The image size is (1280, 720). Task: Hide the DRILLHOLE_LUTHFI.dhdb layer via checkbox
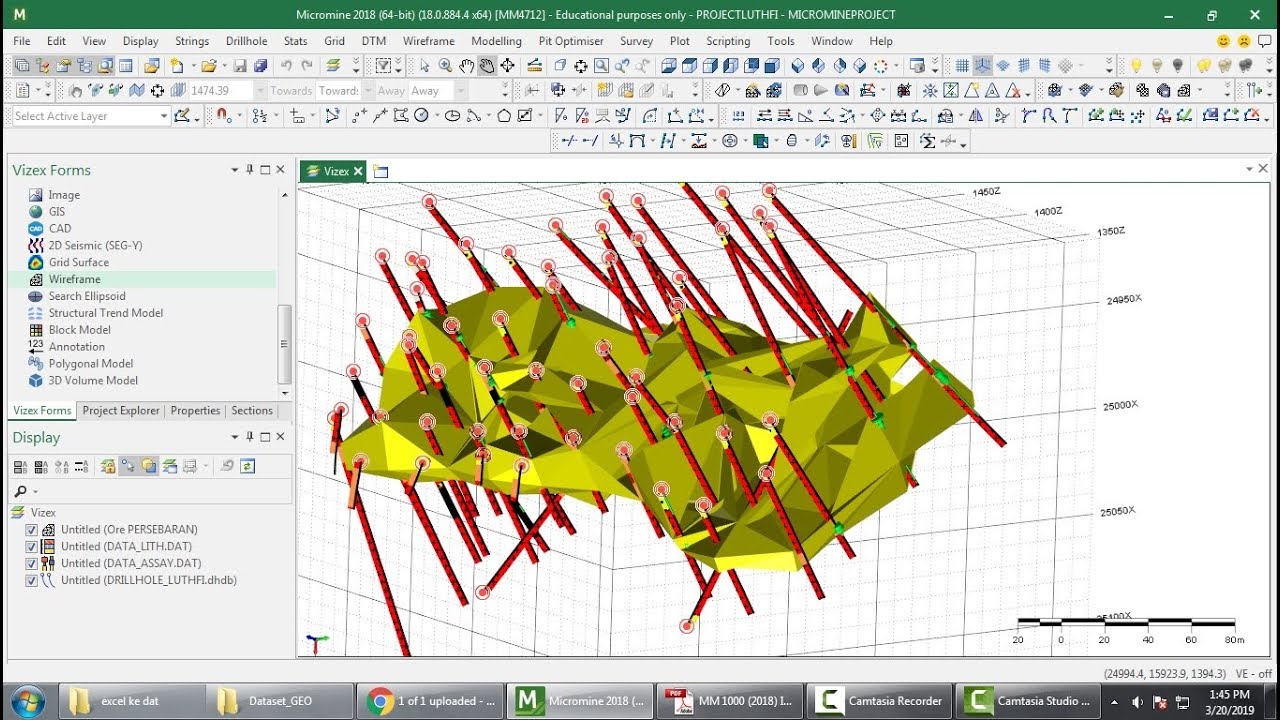[32, 581]
